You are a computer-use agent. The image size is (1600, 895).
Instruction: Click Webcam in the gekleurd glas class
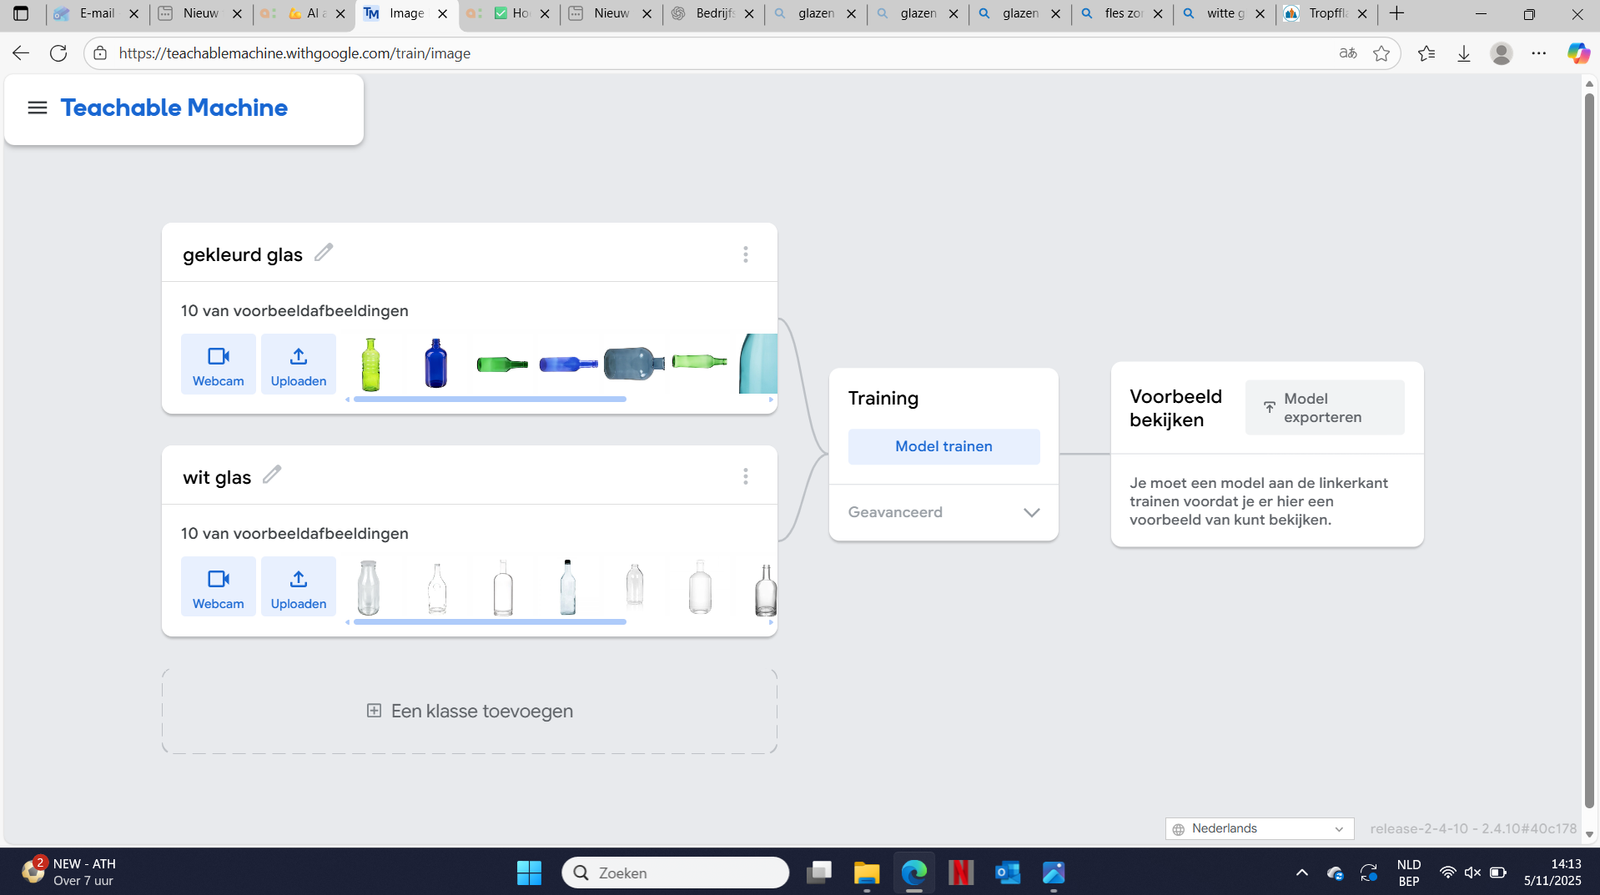218,364
